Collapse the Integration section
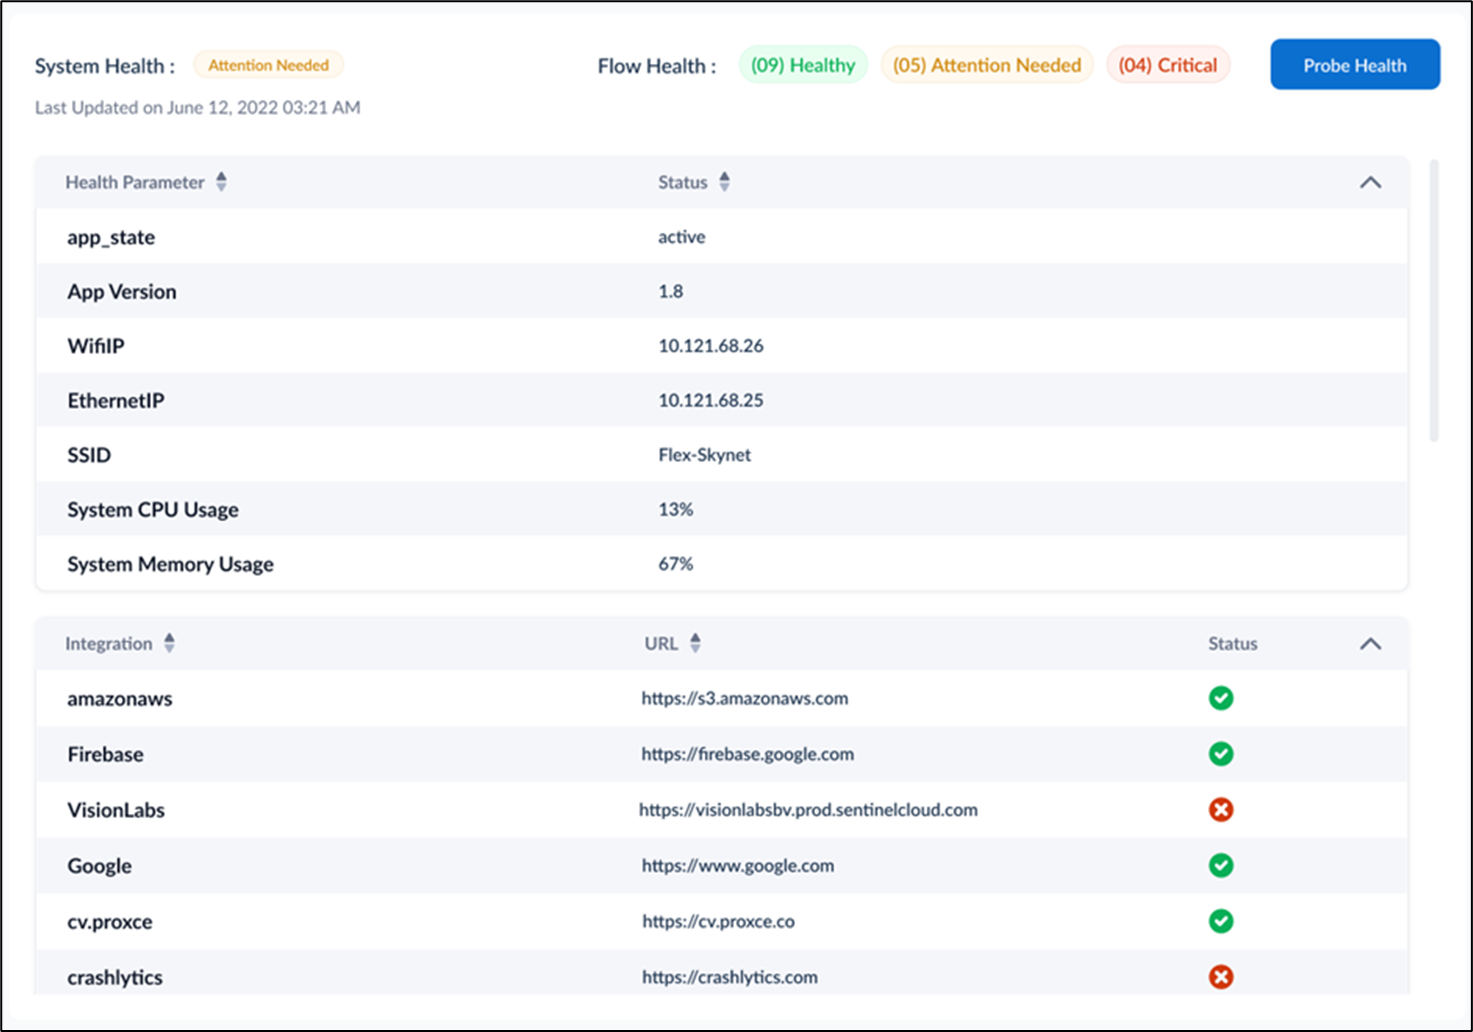The height and width of the screenshot is (1032, 1473). point(1370,643)
